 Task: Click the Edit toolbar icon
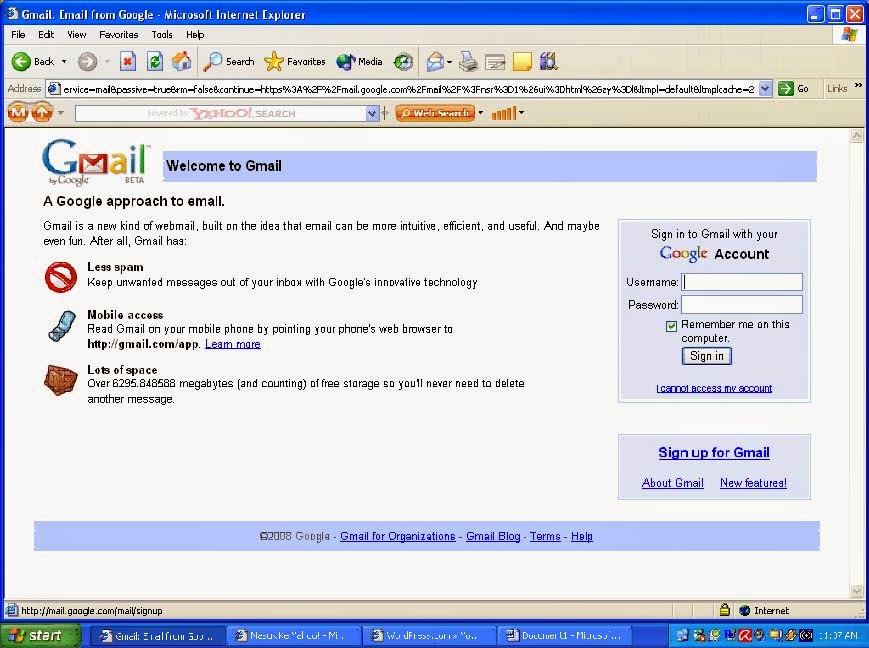pos(495,62)
